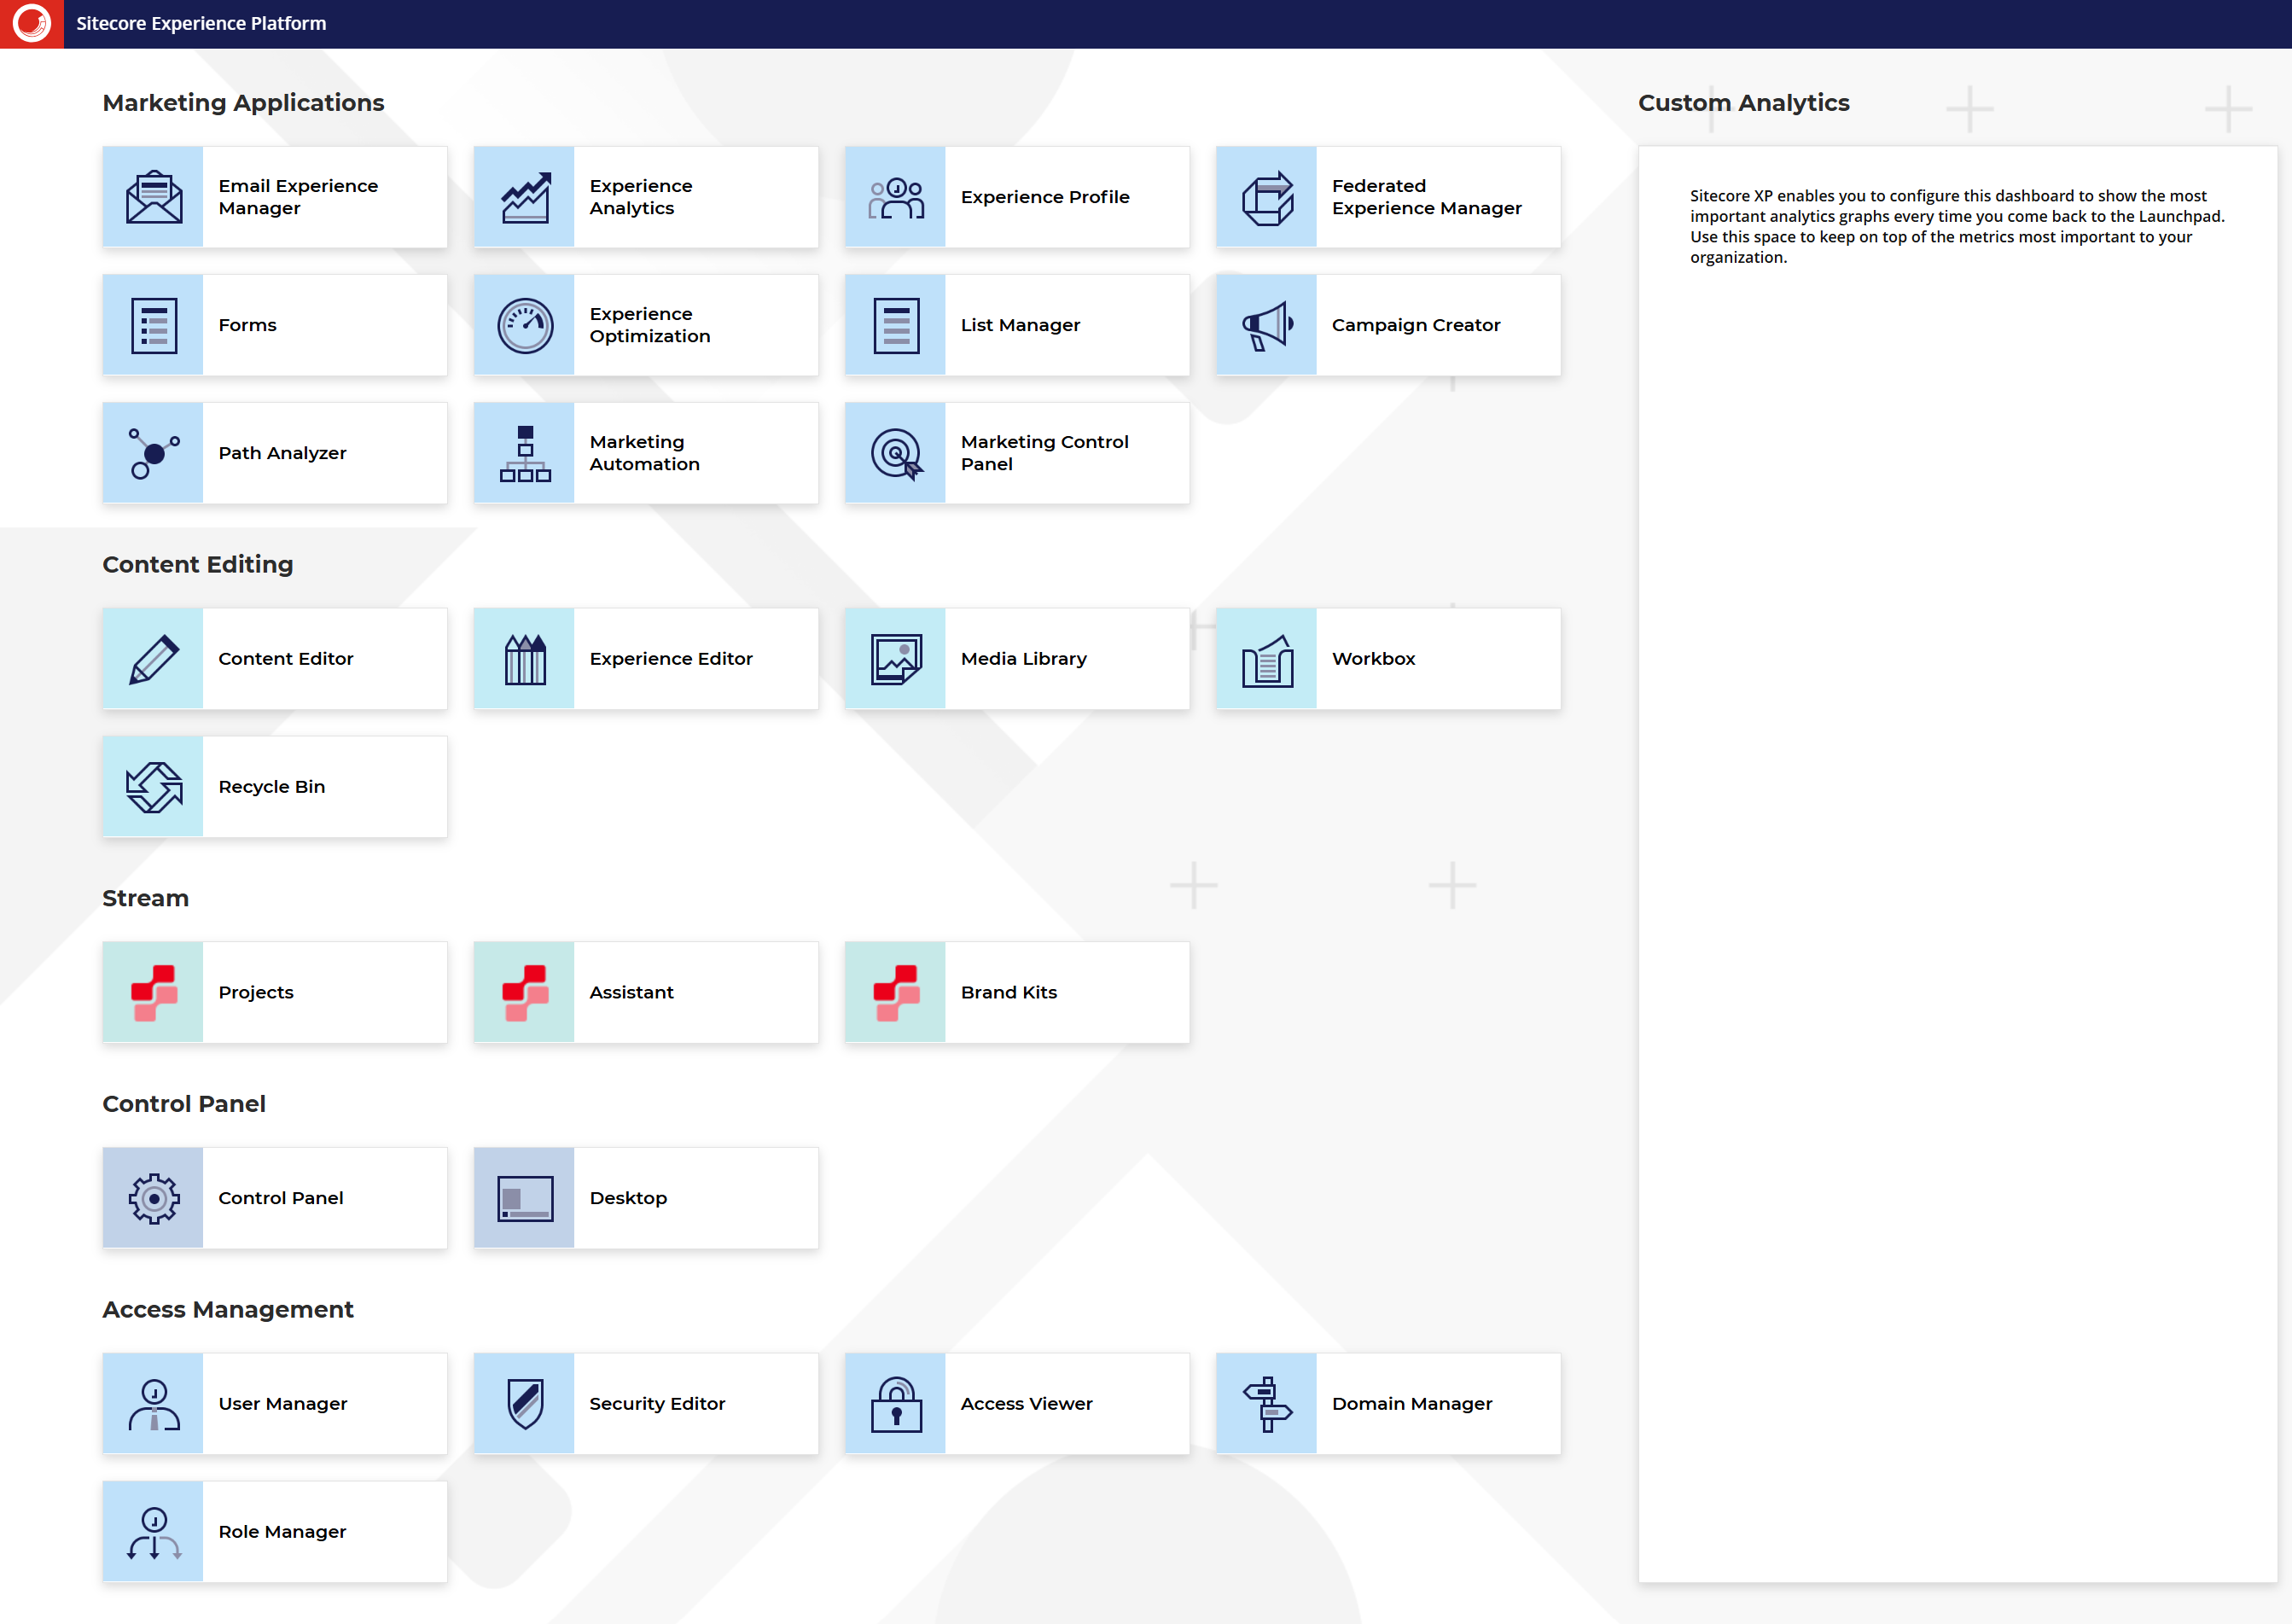
Task: Open the Security Editor shield icon
Action: pyautogui.click(x=524, y=1403)
